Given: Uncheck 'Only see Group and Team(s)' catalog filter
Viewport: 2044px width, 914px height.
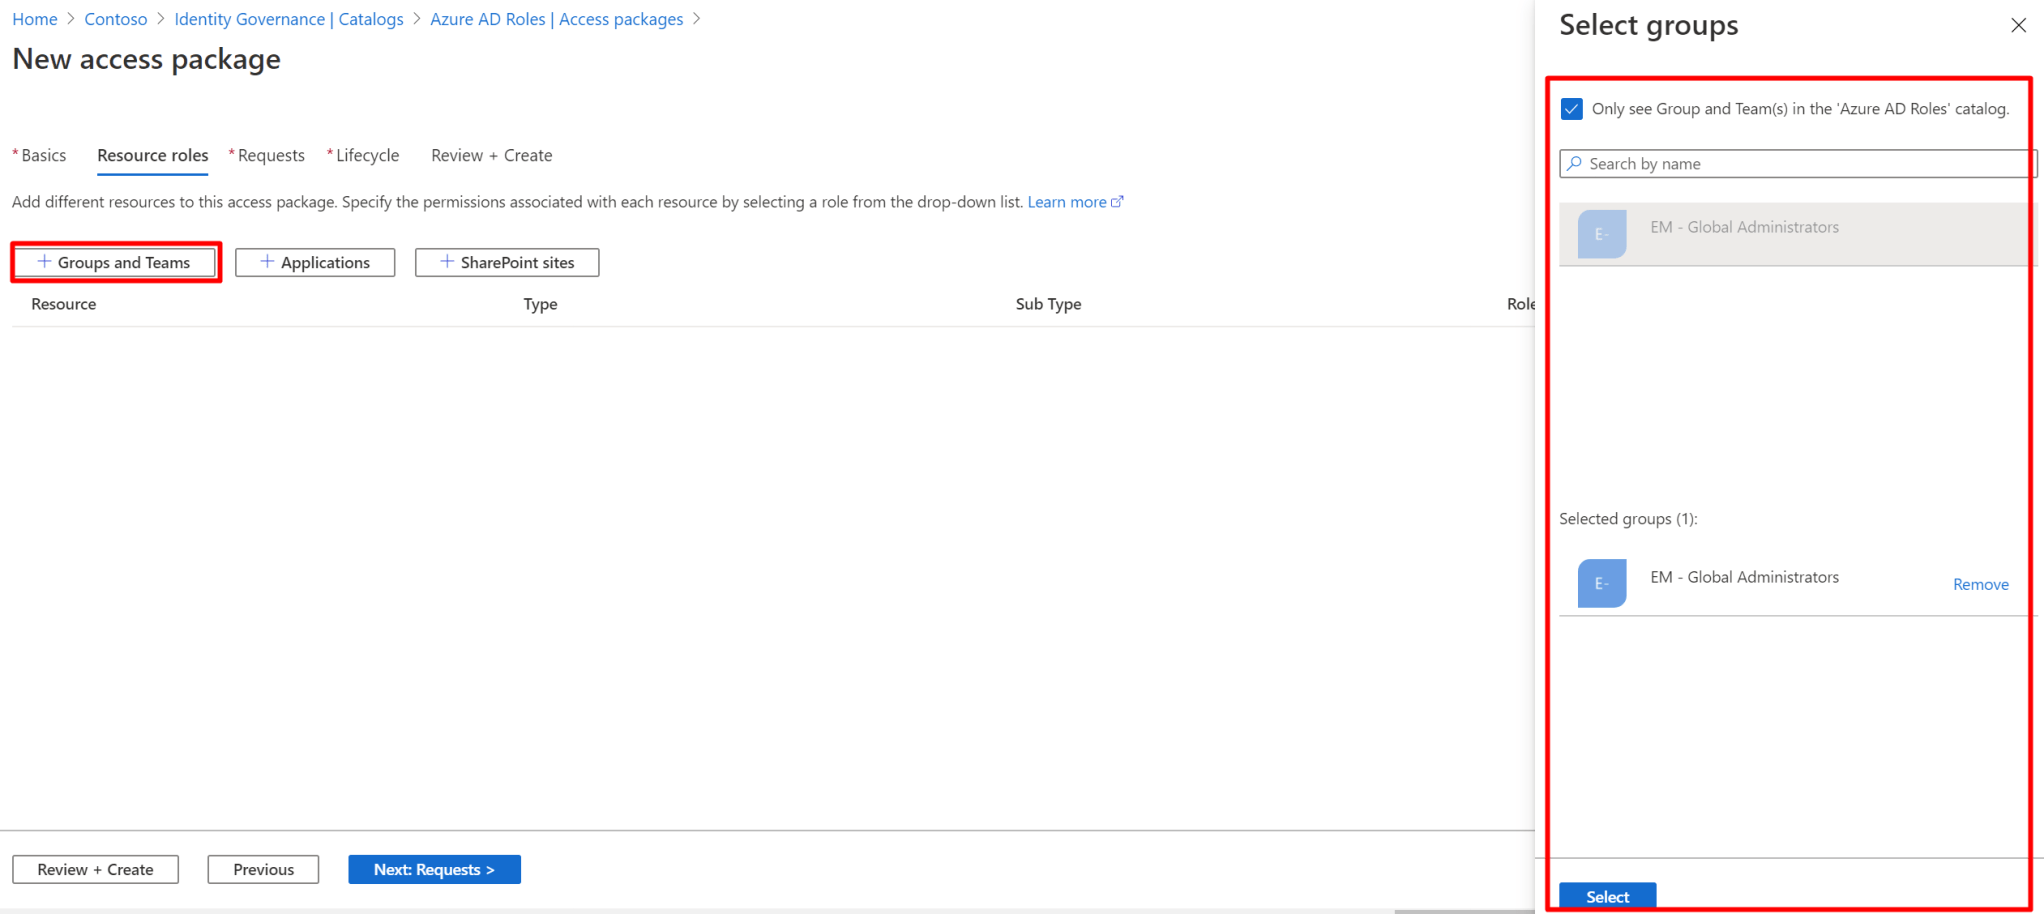Looking at the screenshot, I should [1571, 108].
